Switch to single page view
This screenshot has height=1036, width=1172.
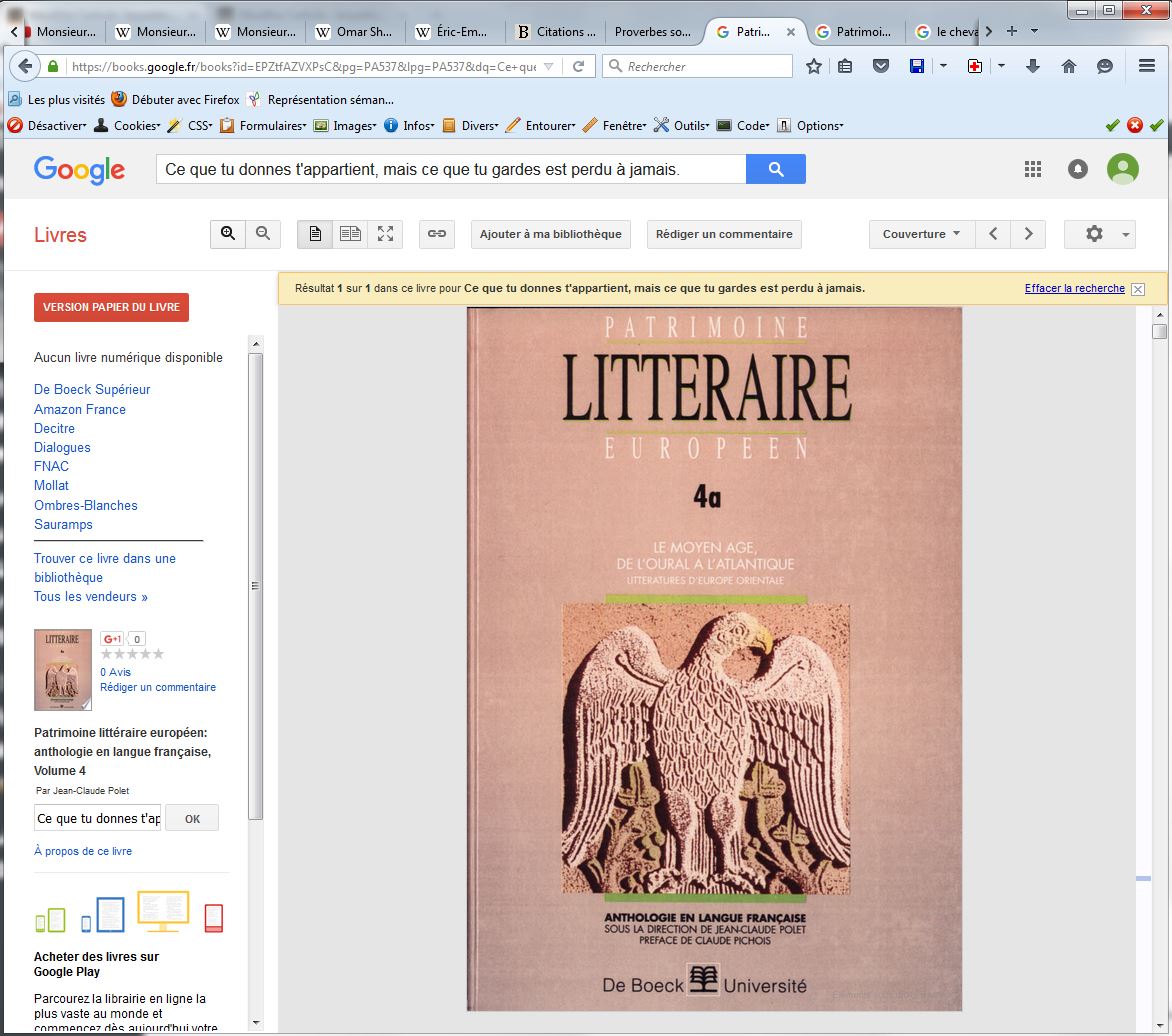click(315, 234)
